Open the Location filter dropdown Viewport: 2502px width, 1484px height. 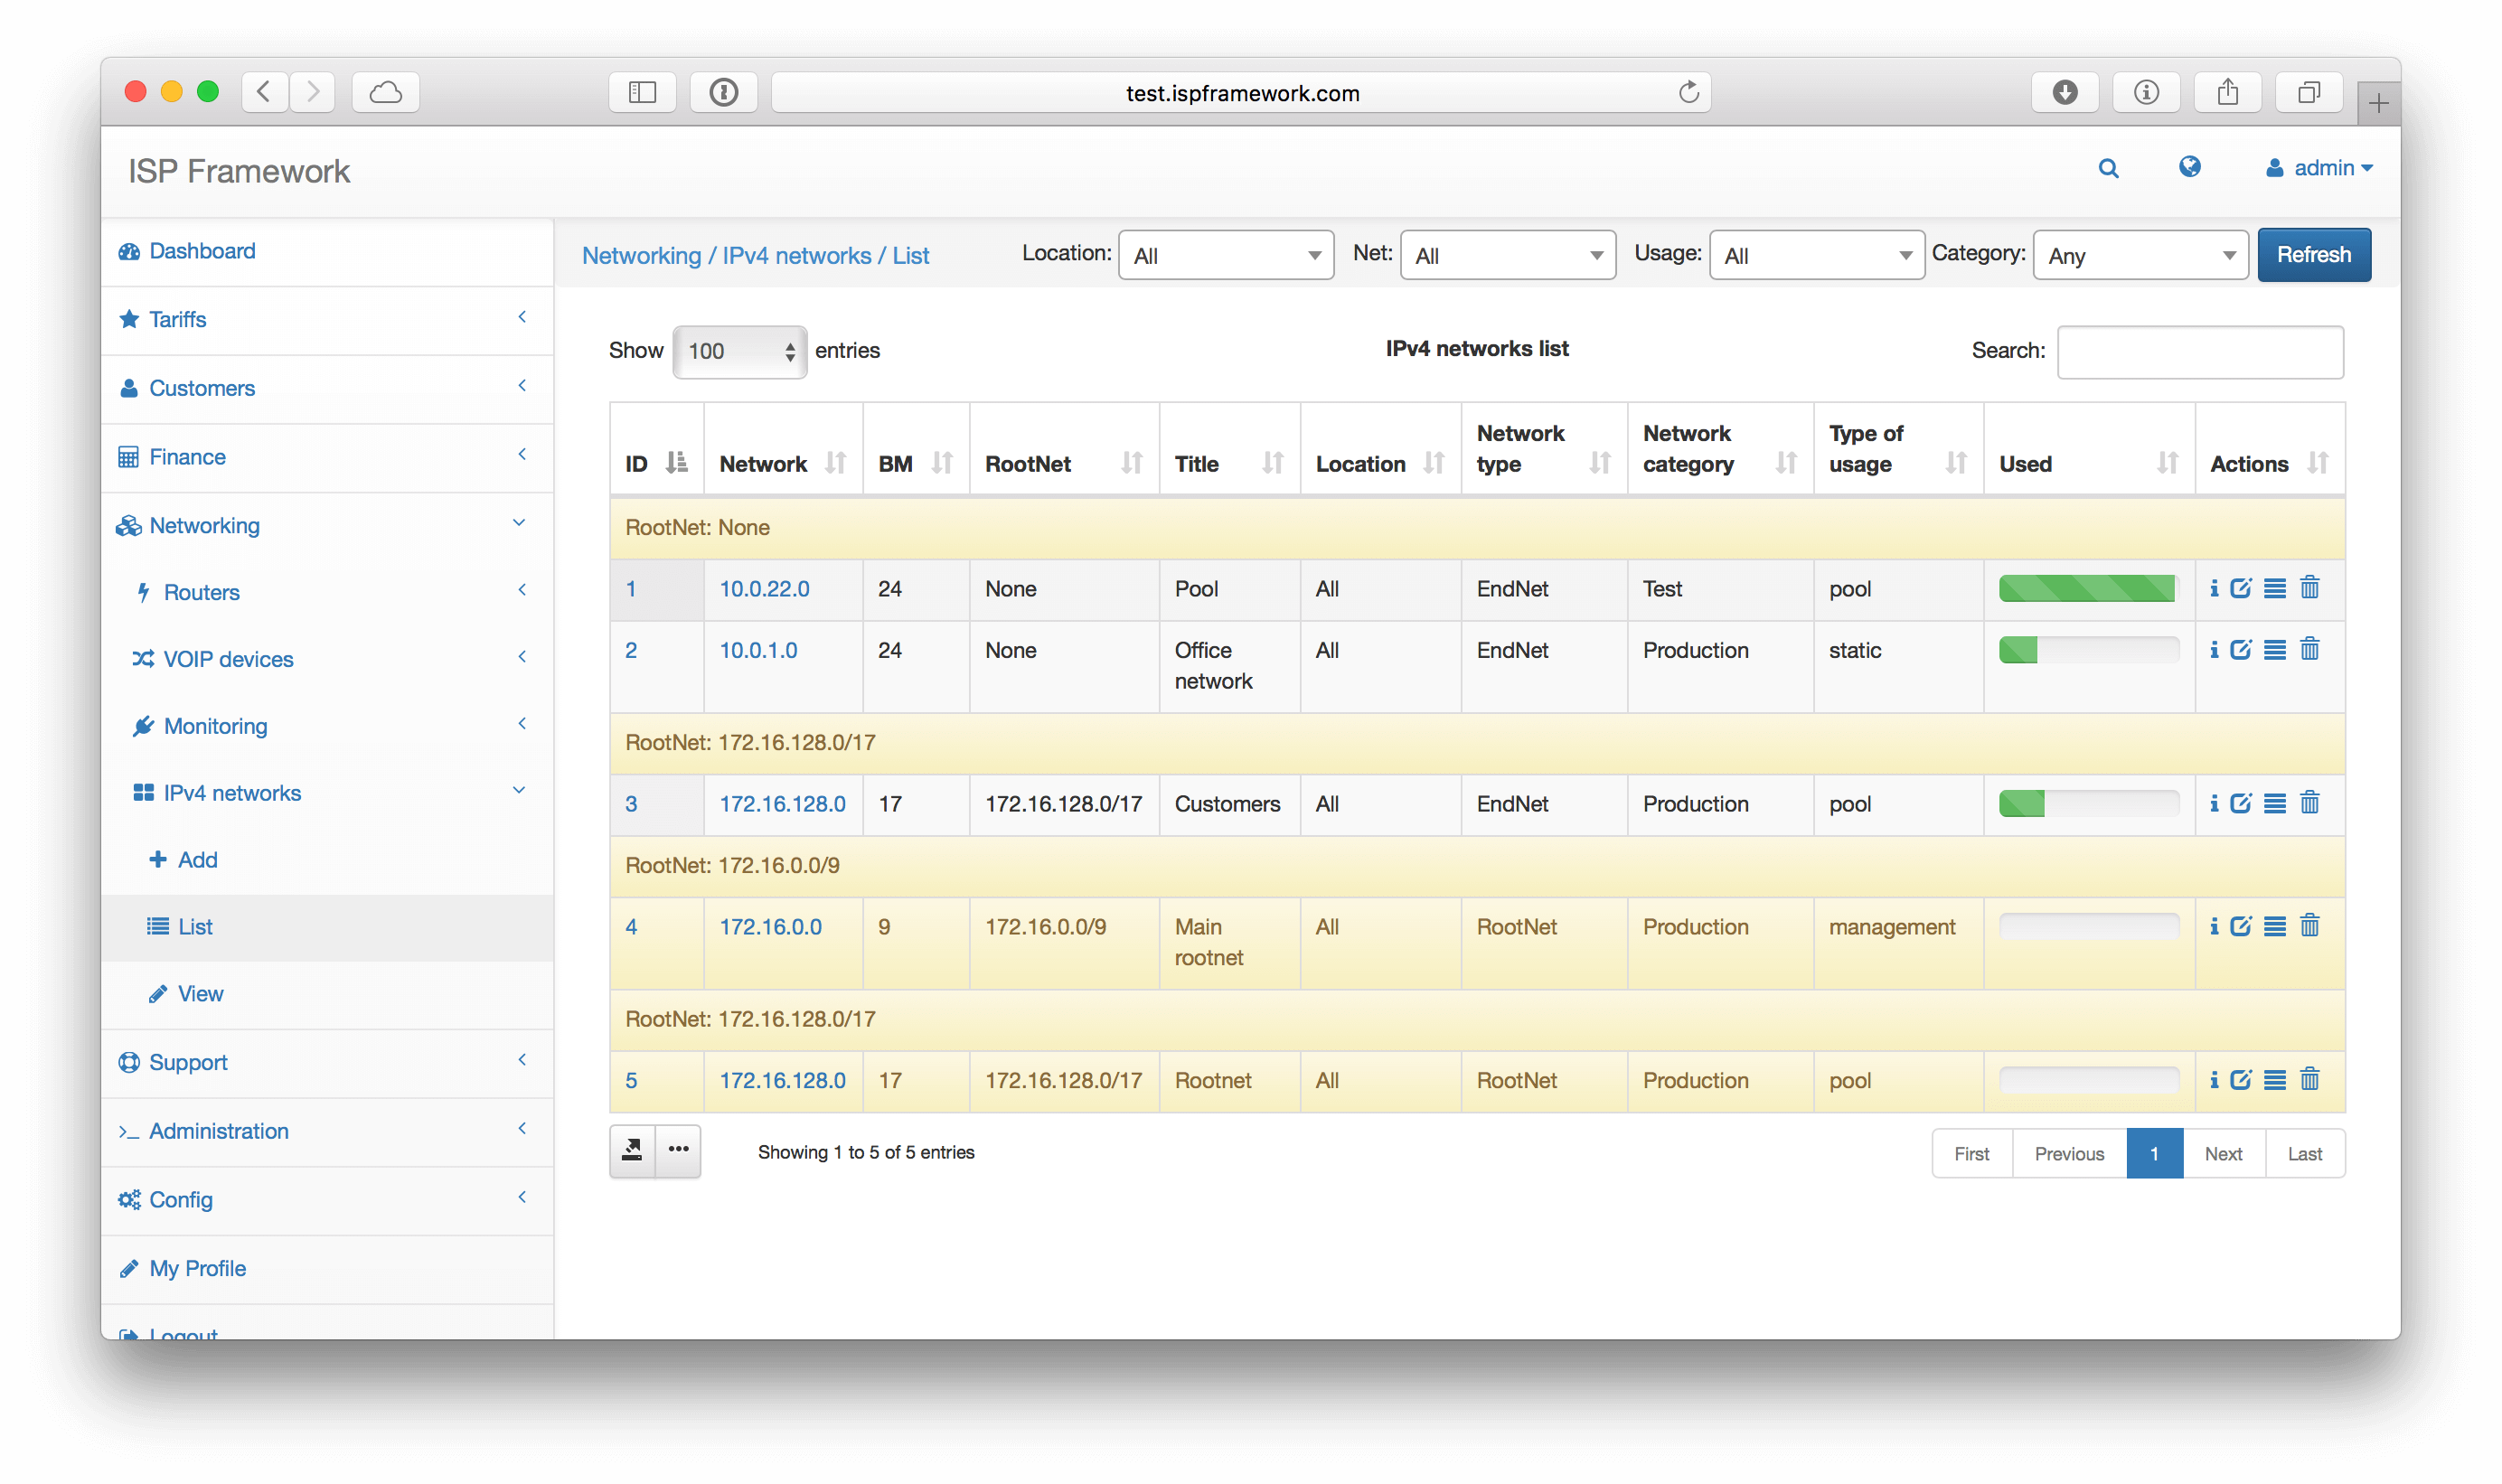(x=1226, y=255)
